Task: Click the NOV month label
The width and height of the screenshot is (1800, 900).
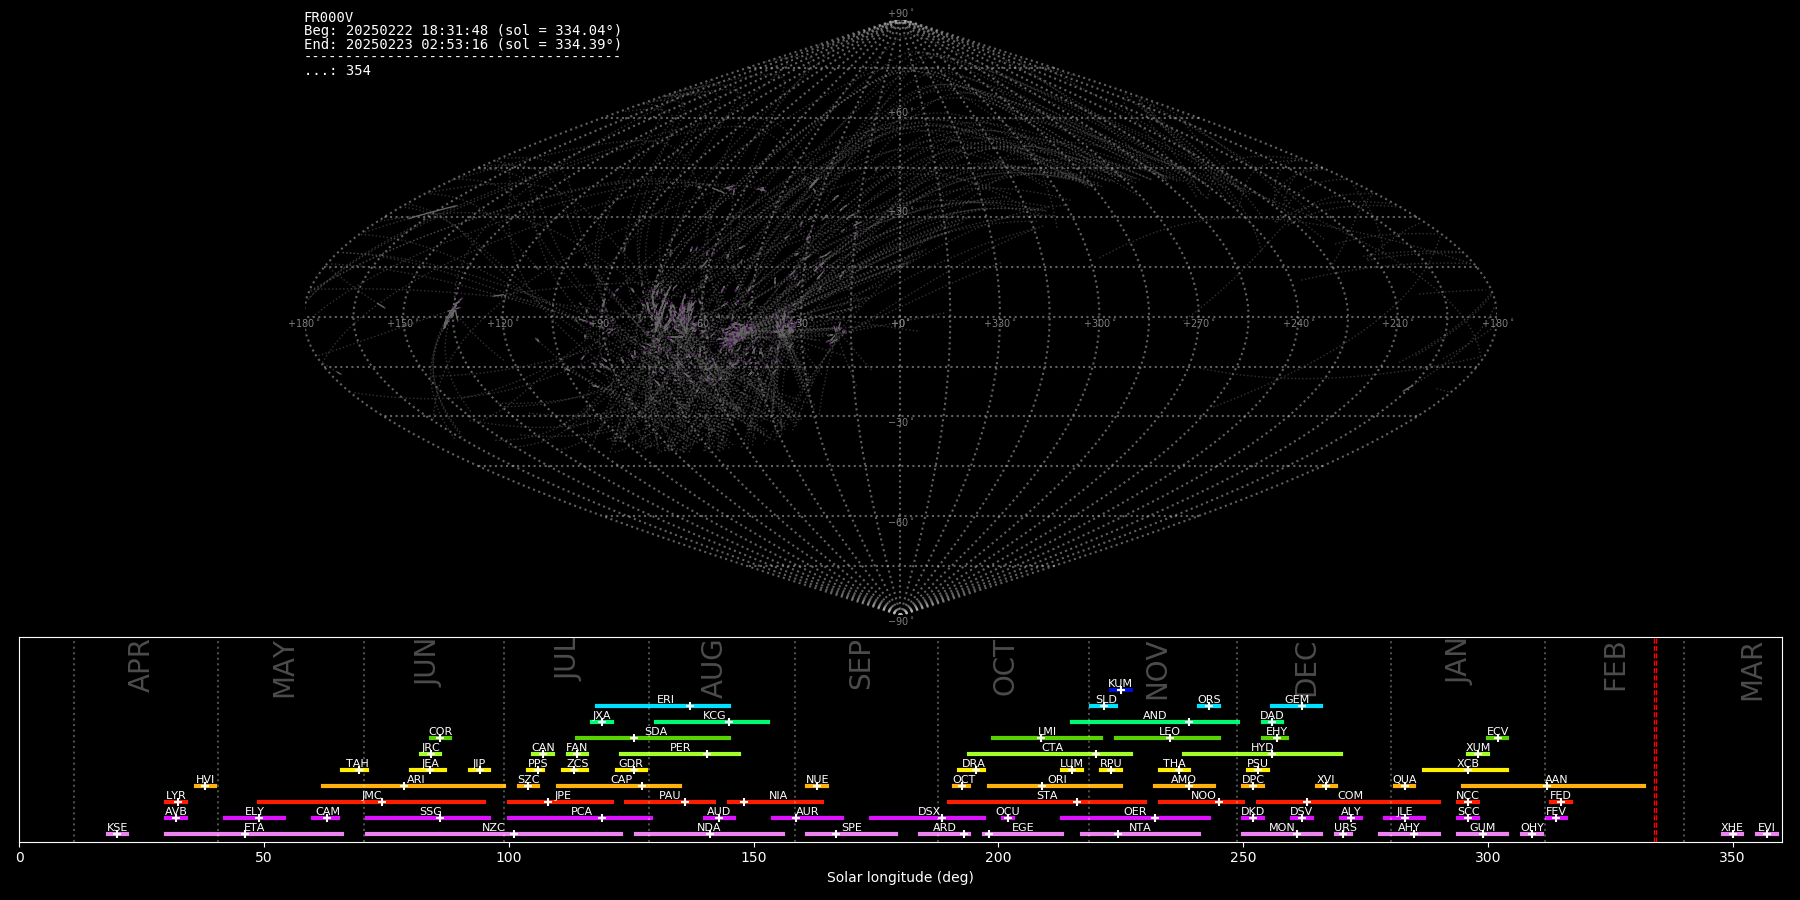Action: (x=1156, y=671)
